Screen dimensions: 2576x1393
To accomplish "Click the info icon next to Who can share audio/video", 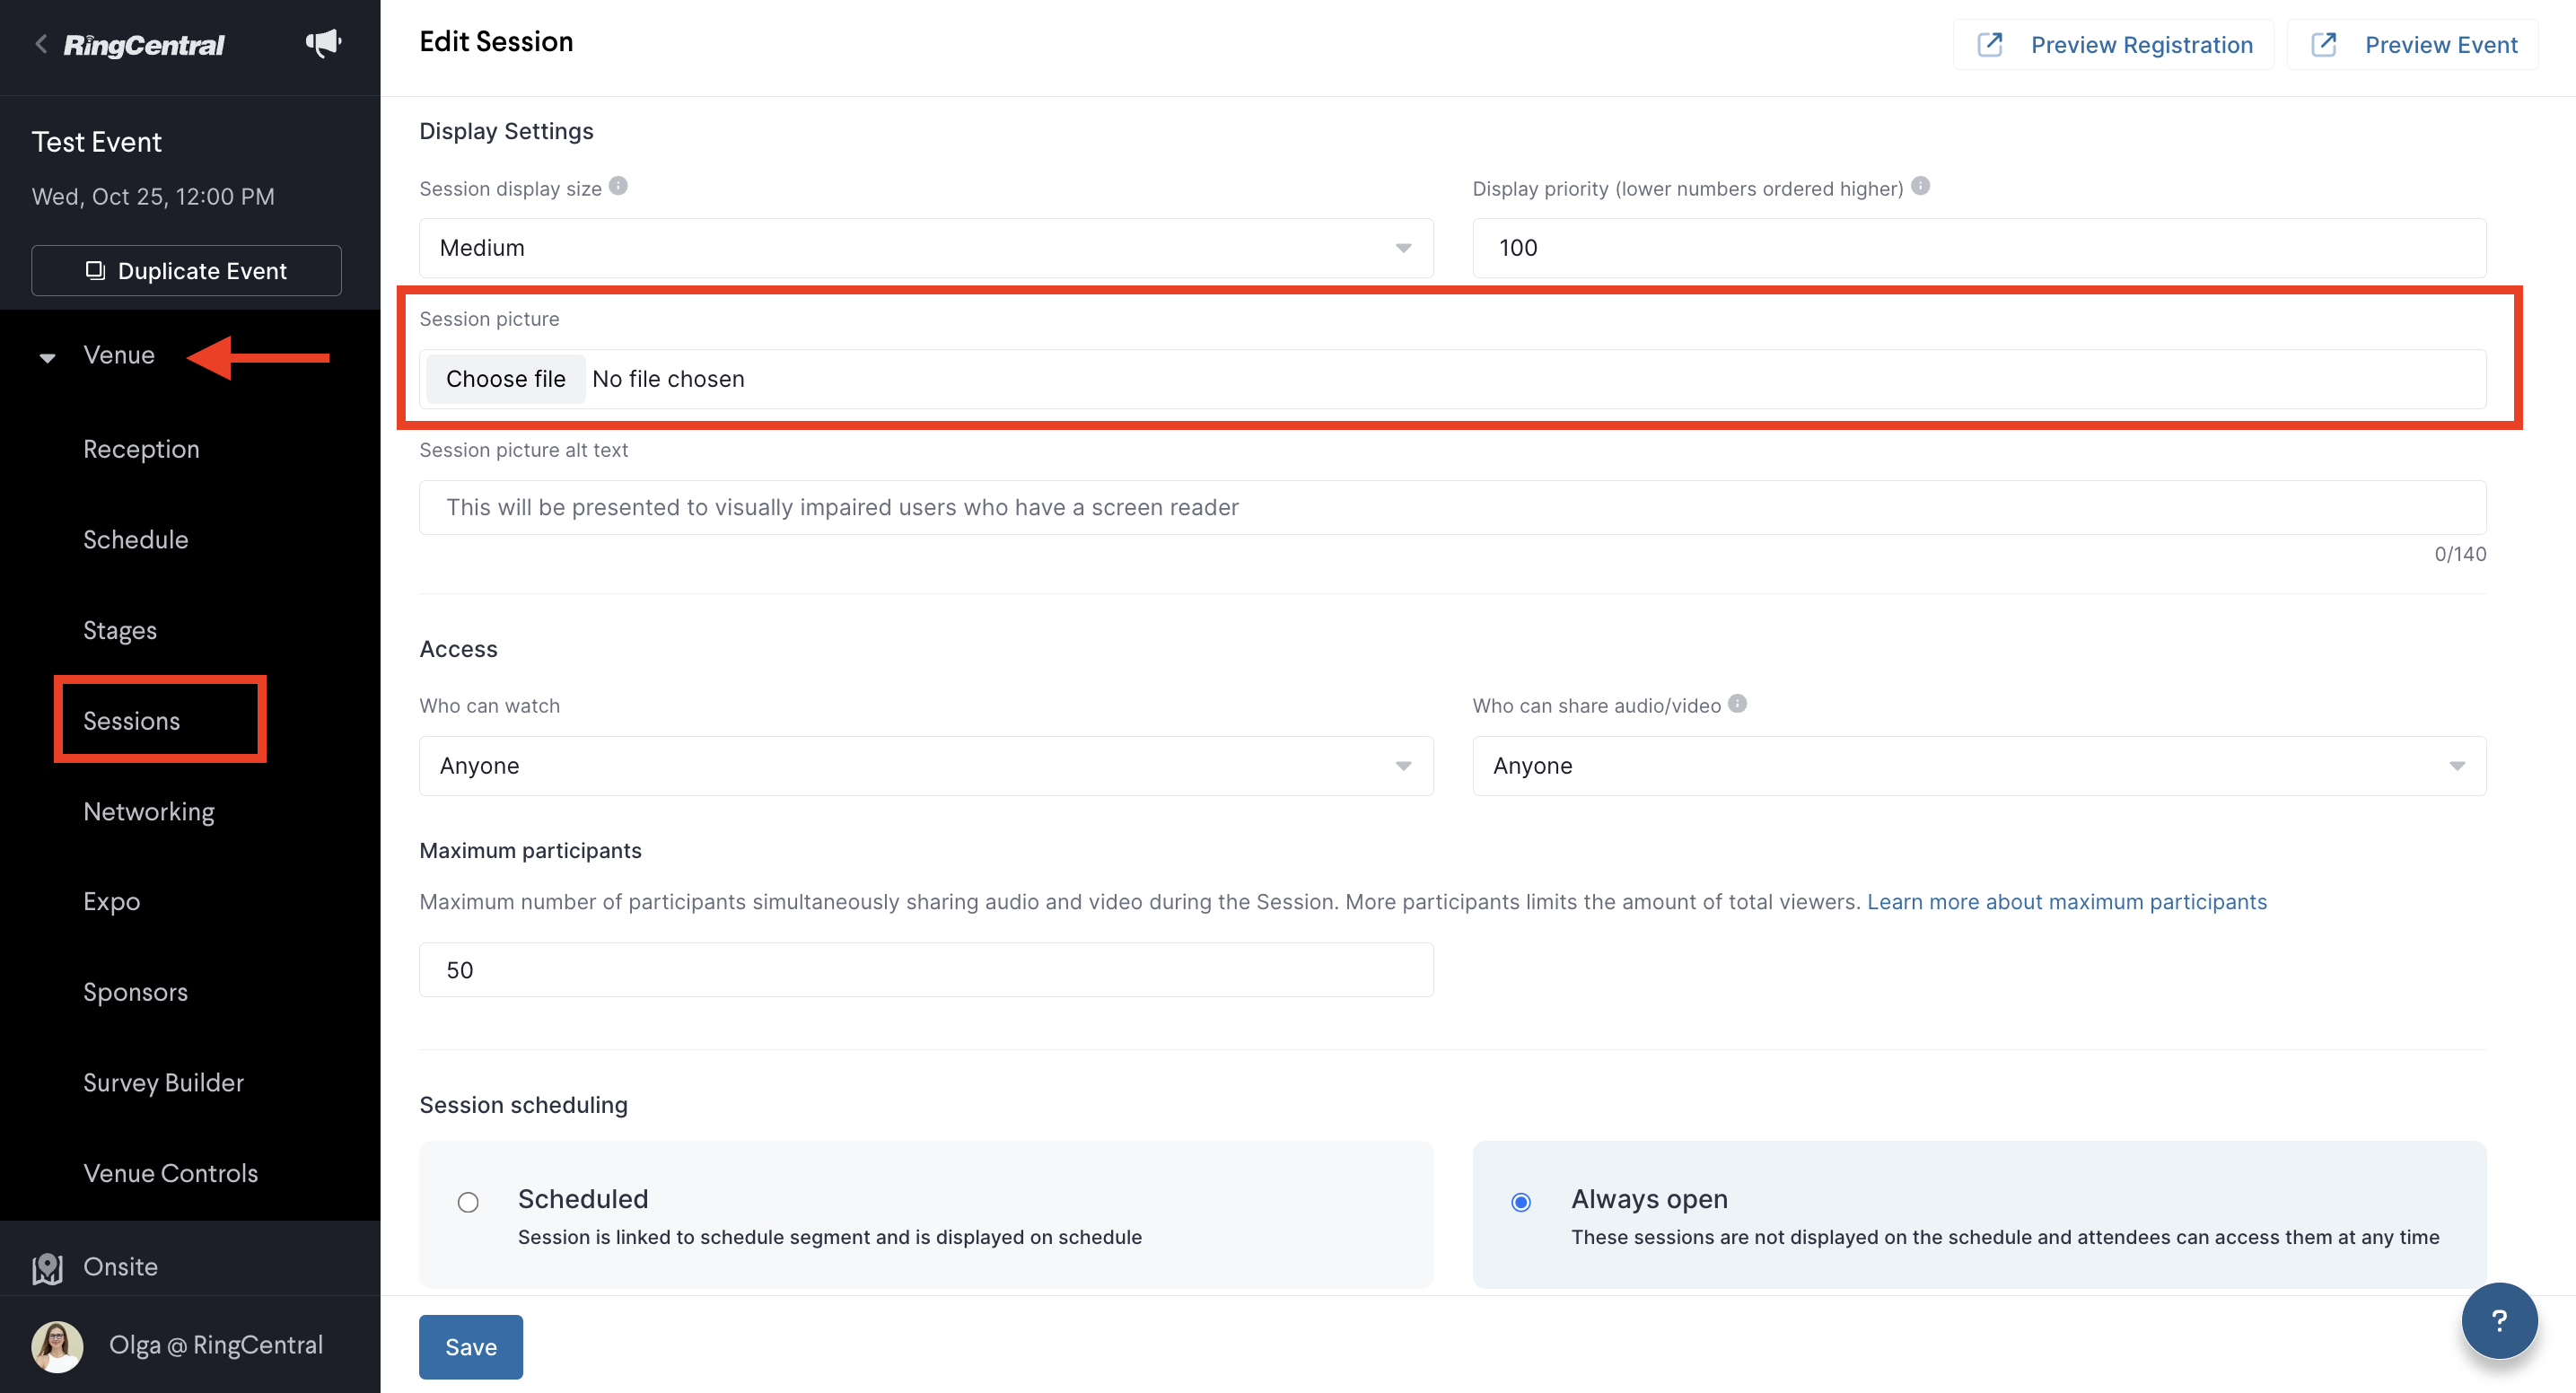I will (x=1738, y=704).
